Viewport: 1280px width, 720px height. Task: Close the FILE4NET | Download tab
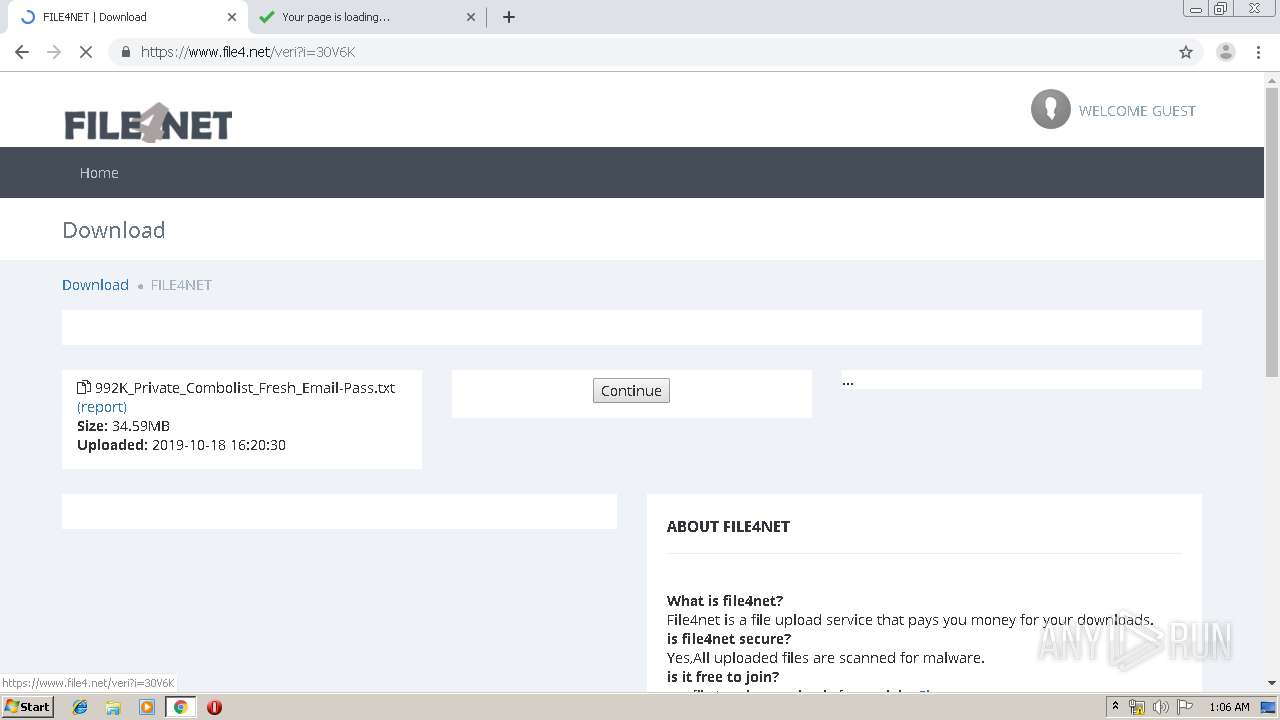click(232, 17)
